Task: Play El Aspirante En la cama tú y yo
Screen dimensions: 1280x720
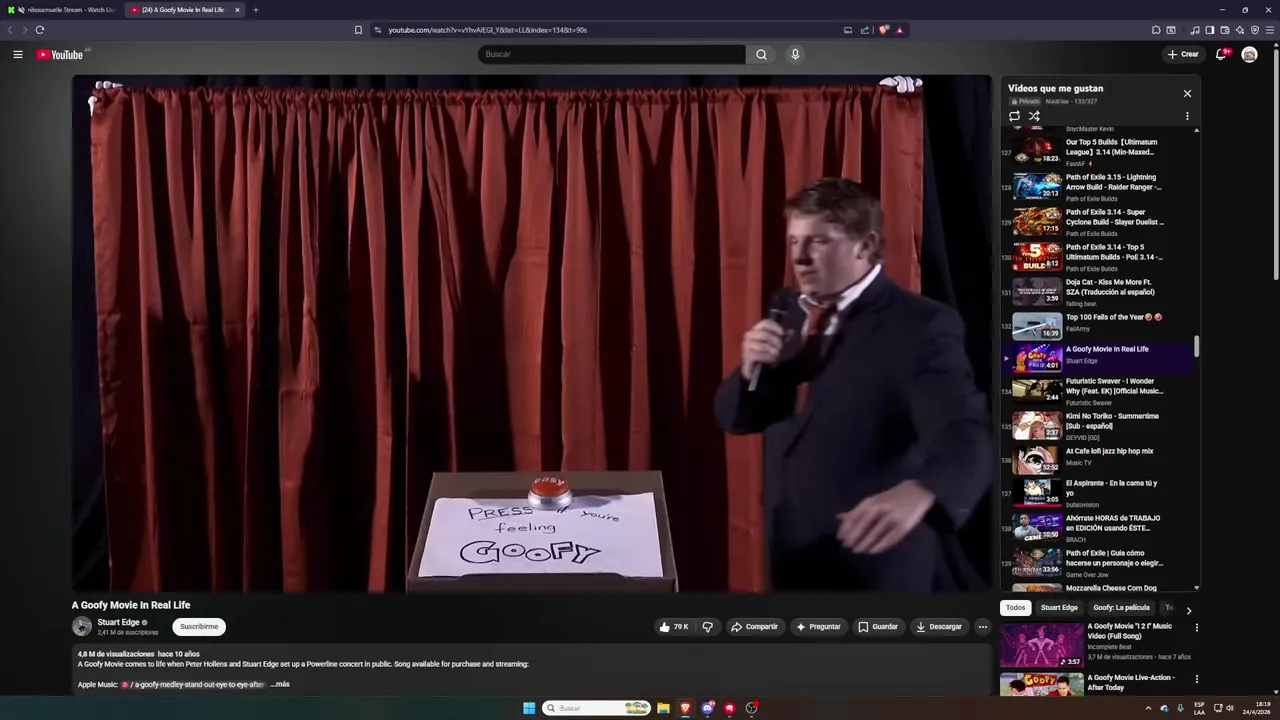Action: click(x=1099, y=493)
